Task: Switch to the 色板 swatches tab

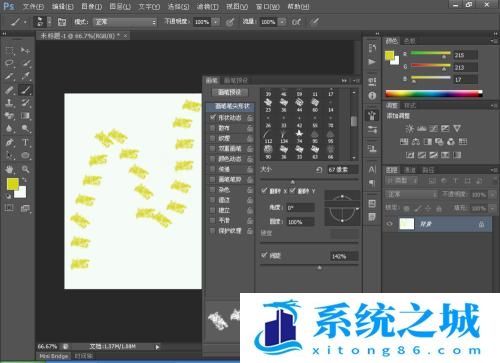Action: 409,41
